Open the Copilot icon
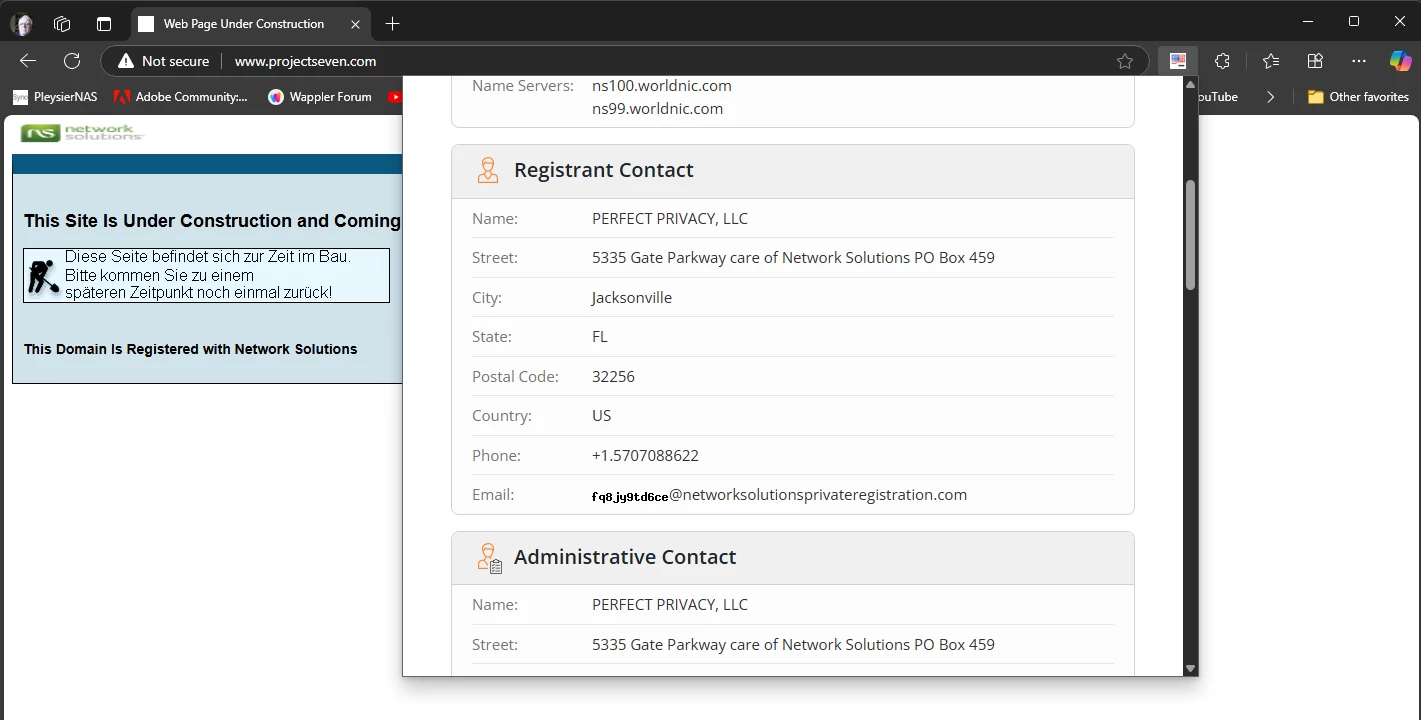Image resolution: width=1421 pixels, height=720 pixels. (x=1401, y=61)
